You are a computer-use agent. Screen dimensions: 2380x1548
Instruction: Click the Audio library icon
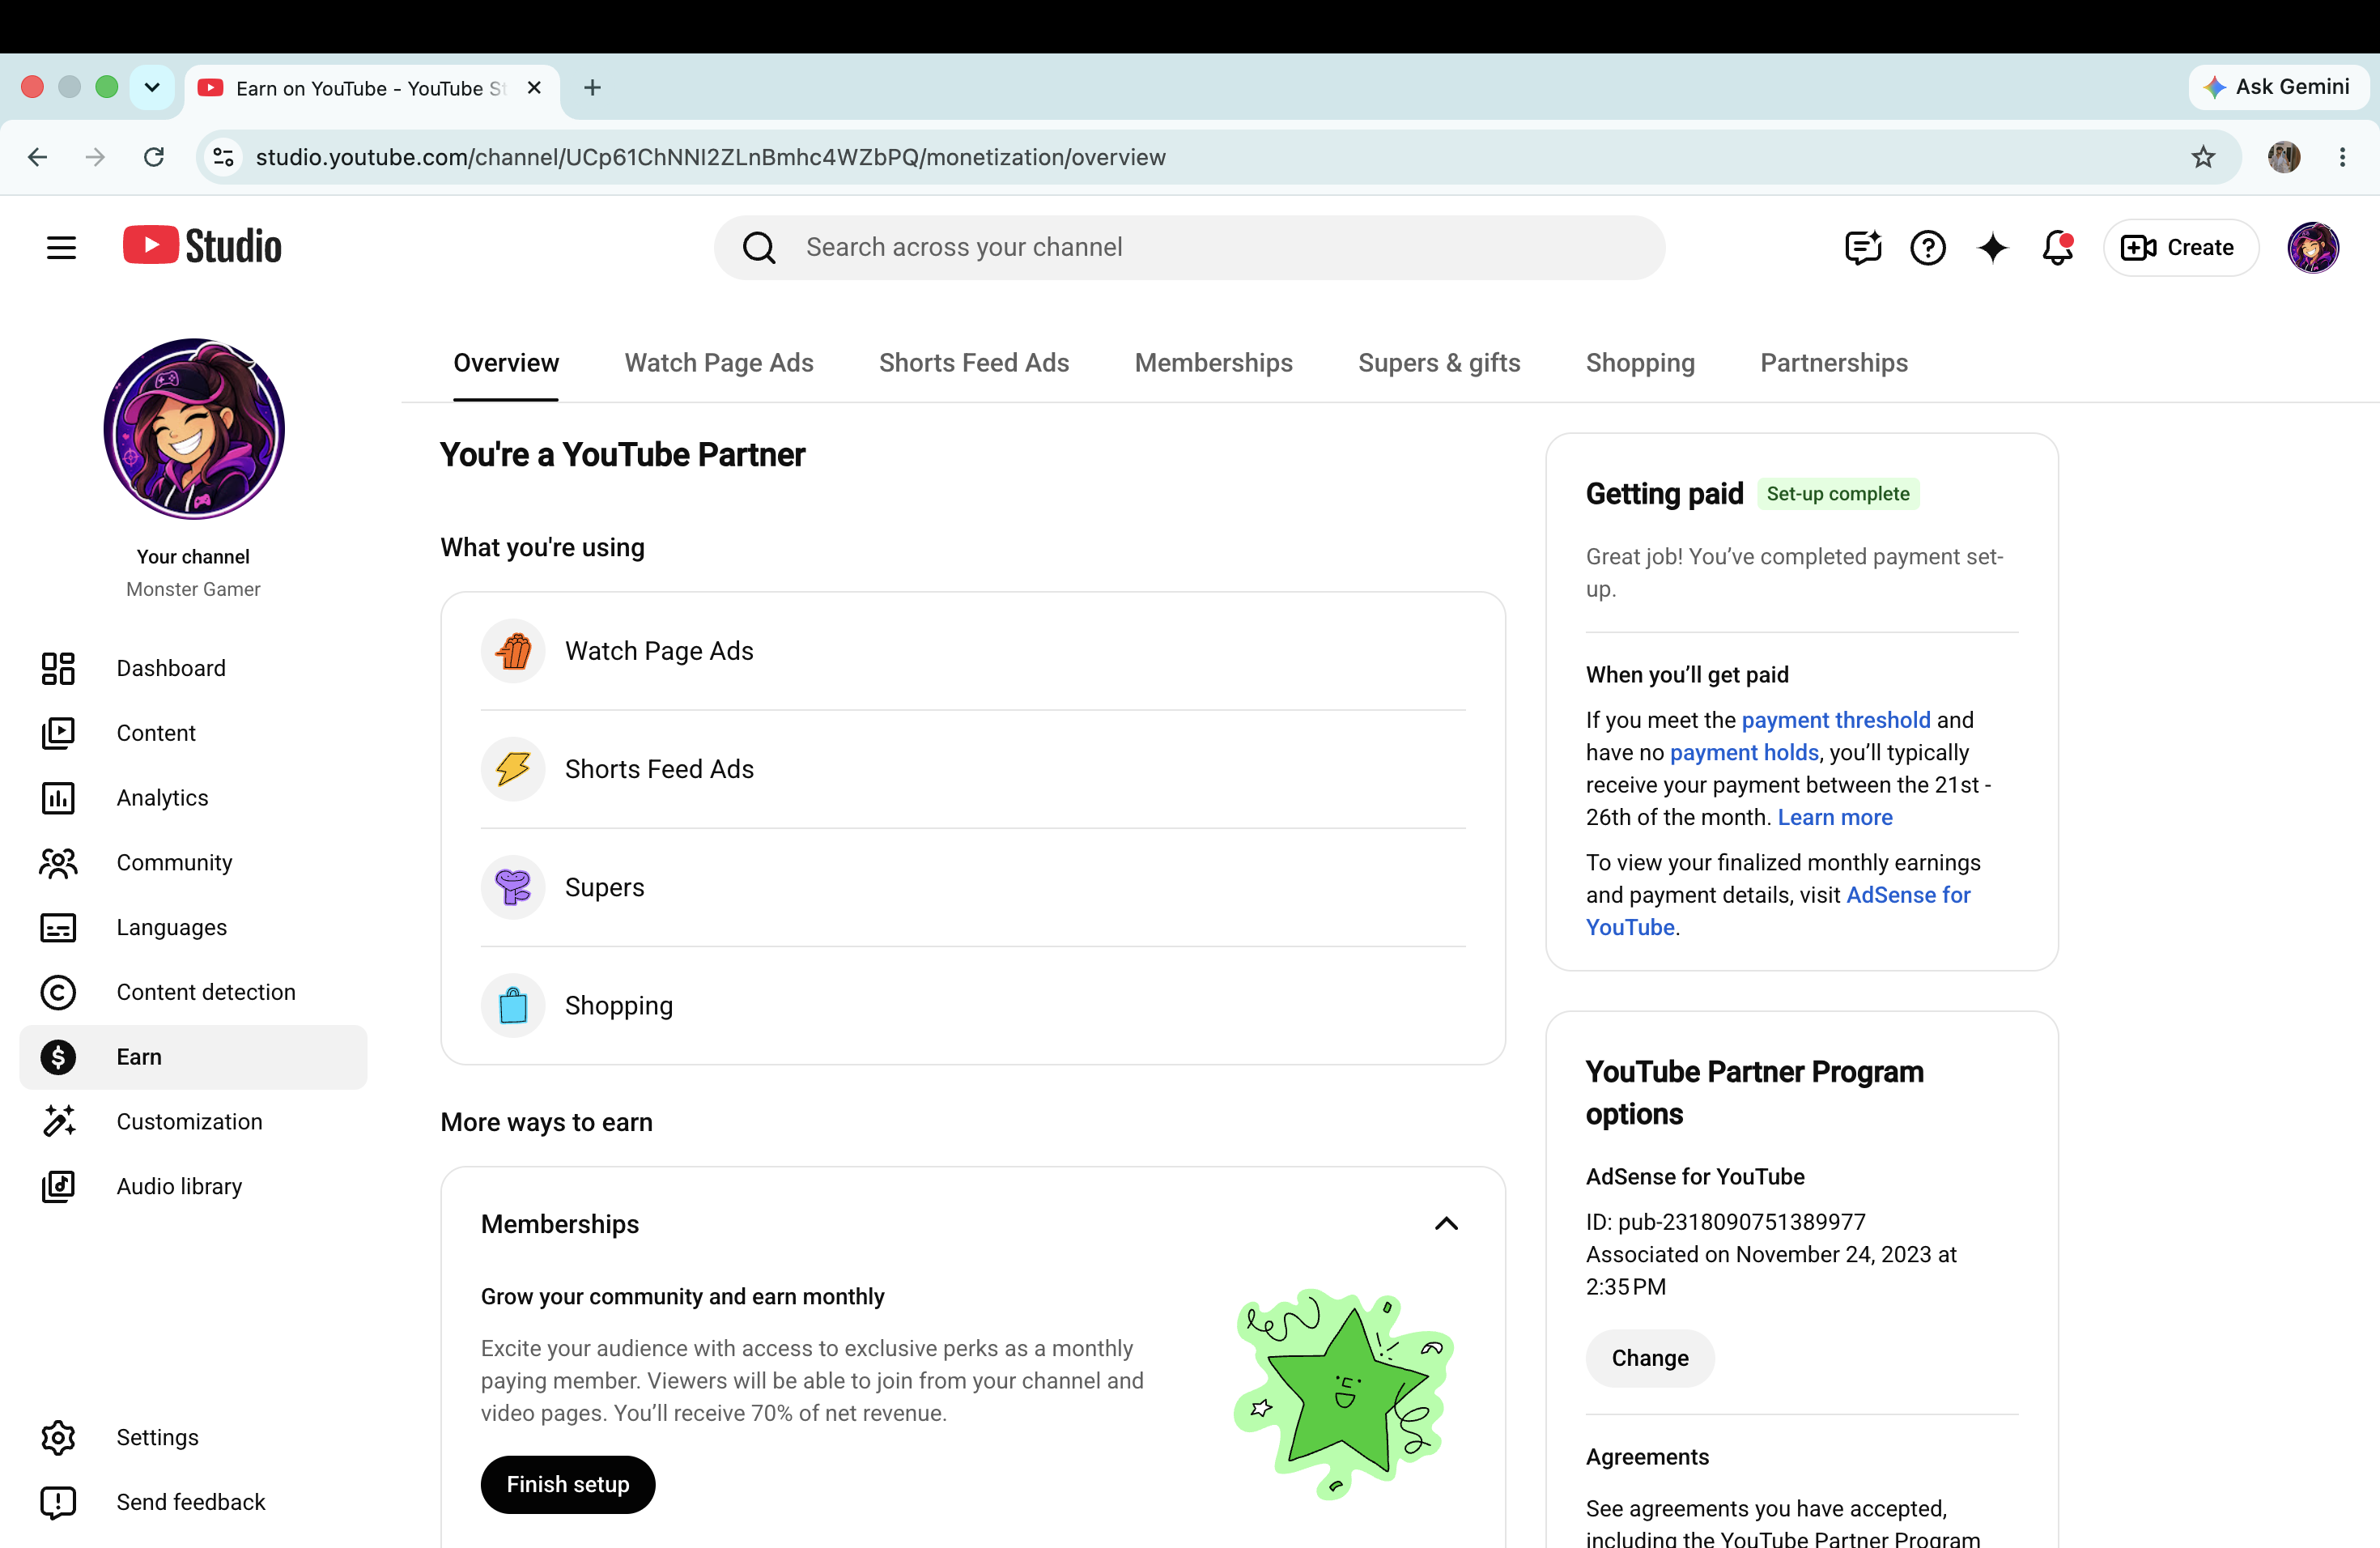click(x=58, y=1186)
